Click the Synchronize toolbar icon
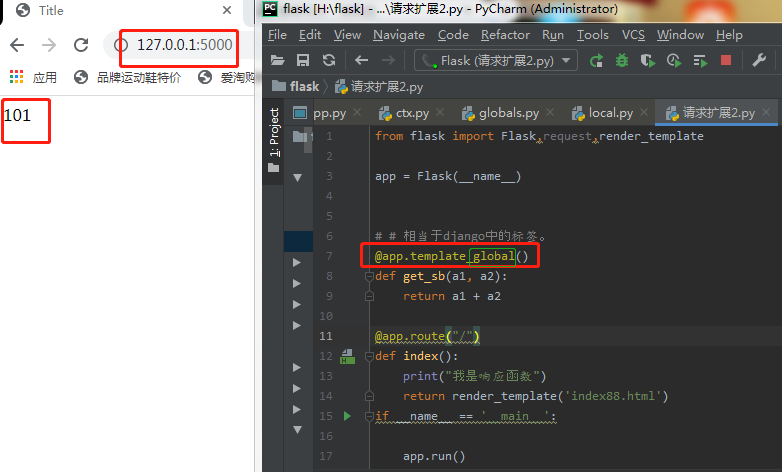Image resolution: width=782 pixels, height=472 pixels. (329, 61)
